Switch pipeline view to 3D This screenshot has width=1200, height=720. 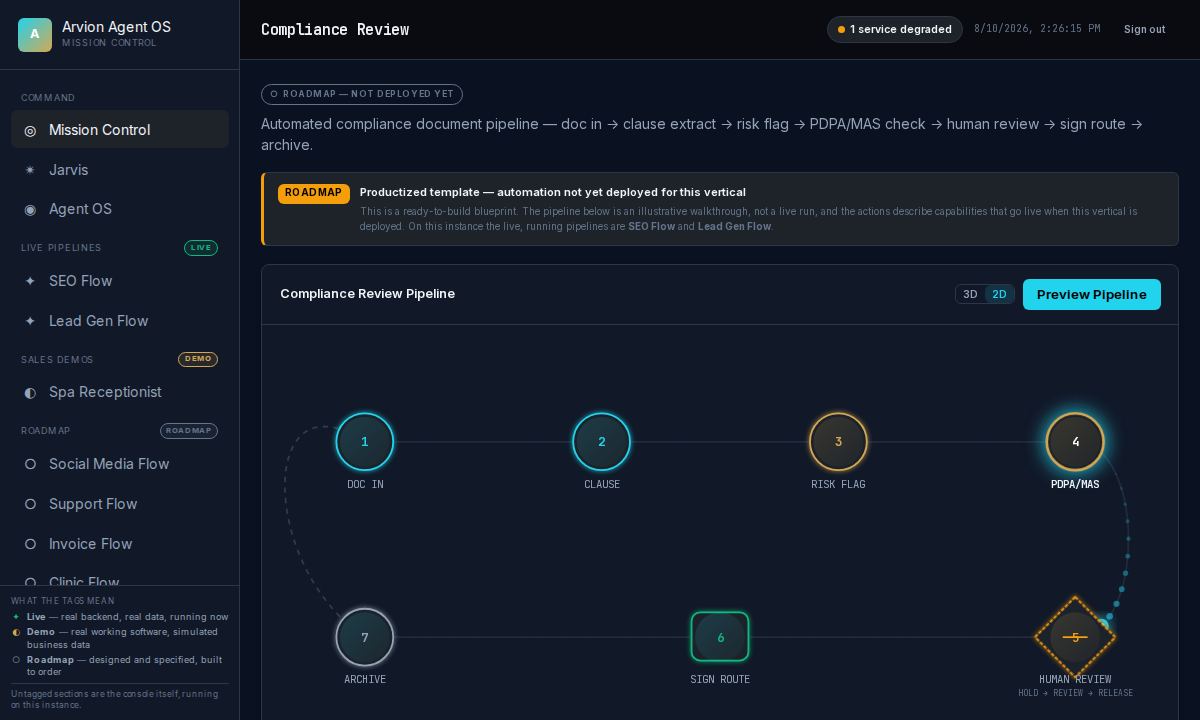point(970,294)
